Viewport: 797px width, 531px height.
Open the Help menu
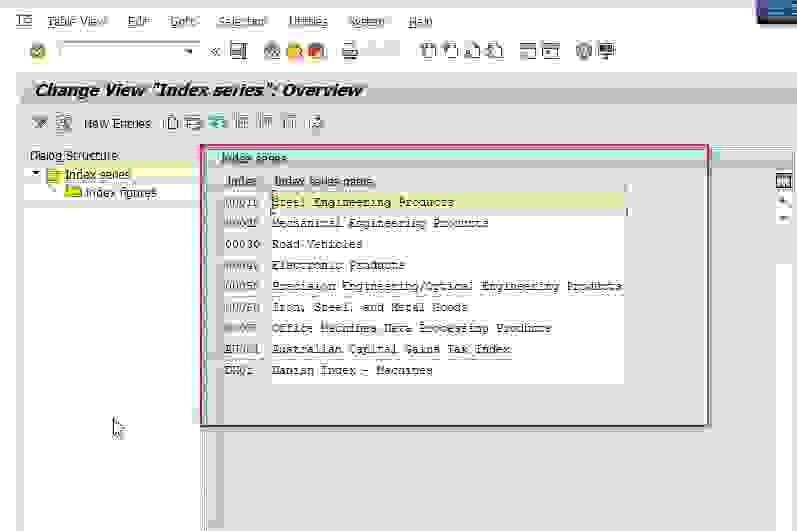pyautogui.click(x=420, y=21)
